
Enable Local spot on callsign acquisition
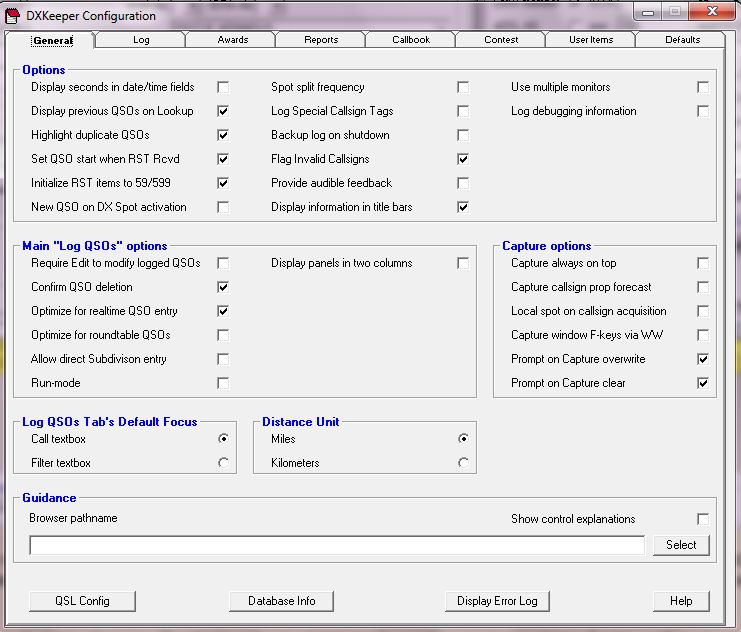(x=703, y=311)
